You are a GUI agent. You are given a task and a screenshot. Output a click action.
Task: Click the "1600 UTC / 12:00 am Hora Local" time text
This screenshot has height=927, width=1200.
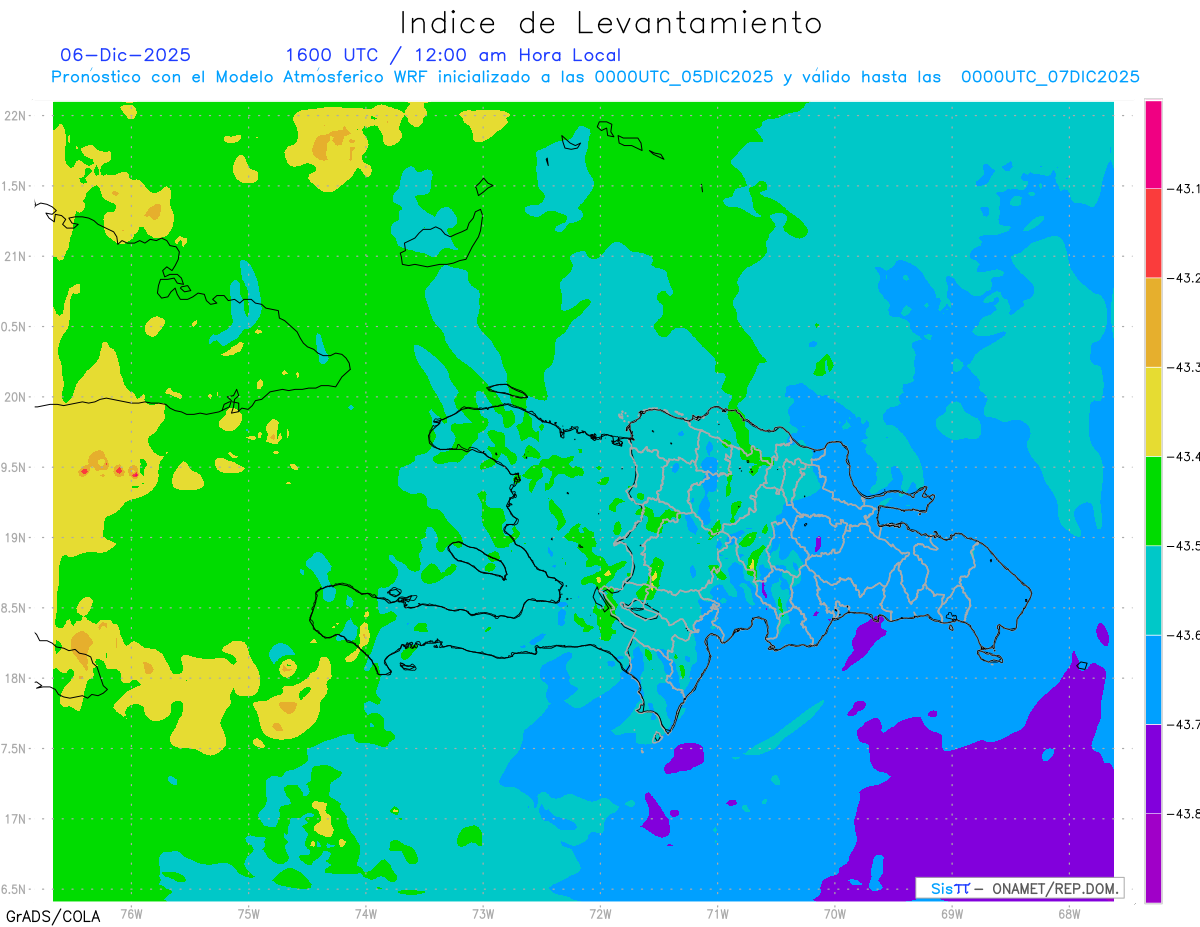coord(453,55)
